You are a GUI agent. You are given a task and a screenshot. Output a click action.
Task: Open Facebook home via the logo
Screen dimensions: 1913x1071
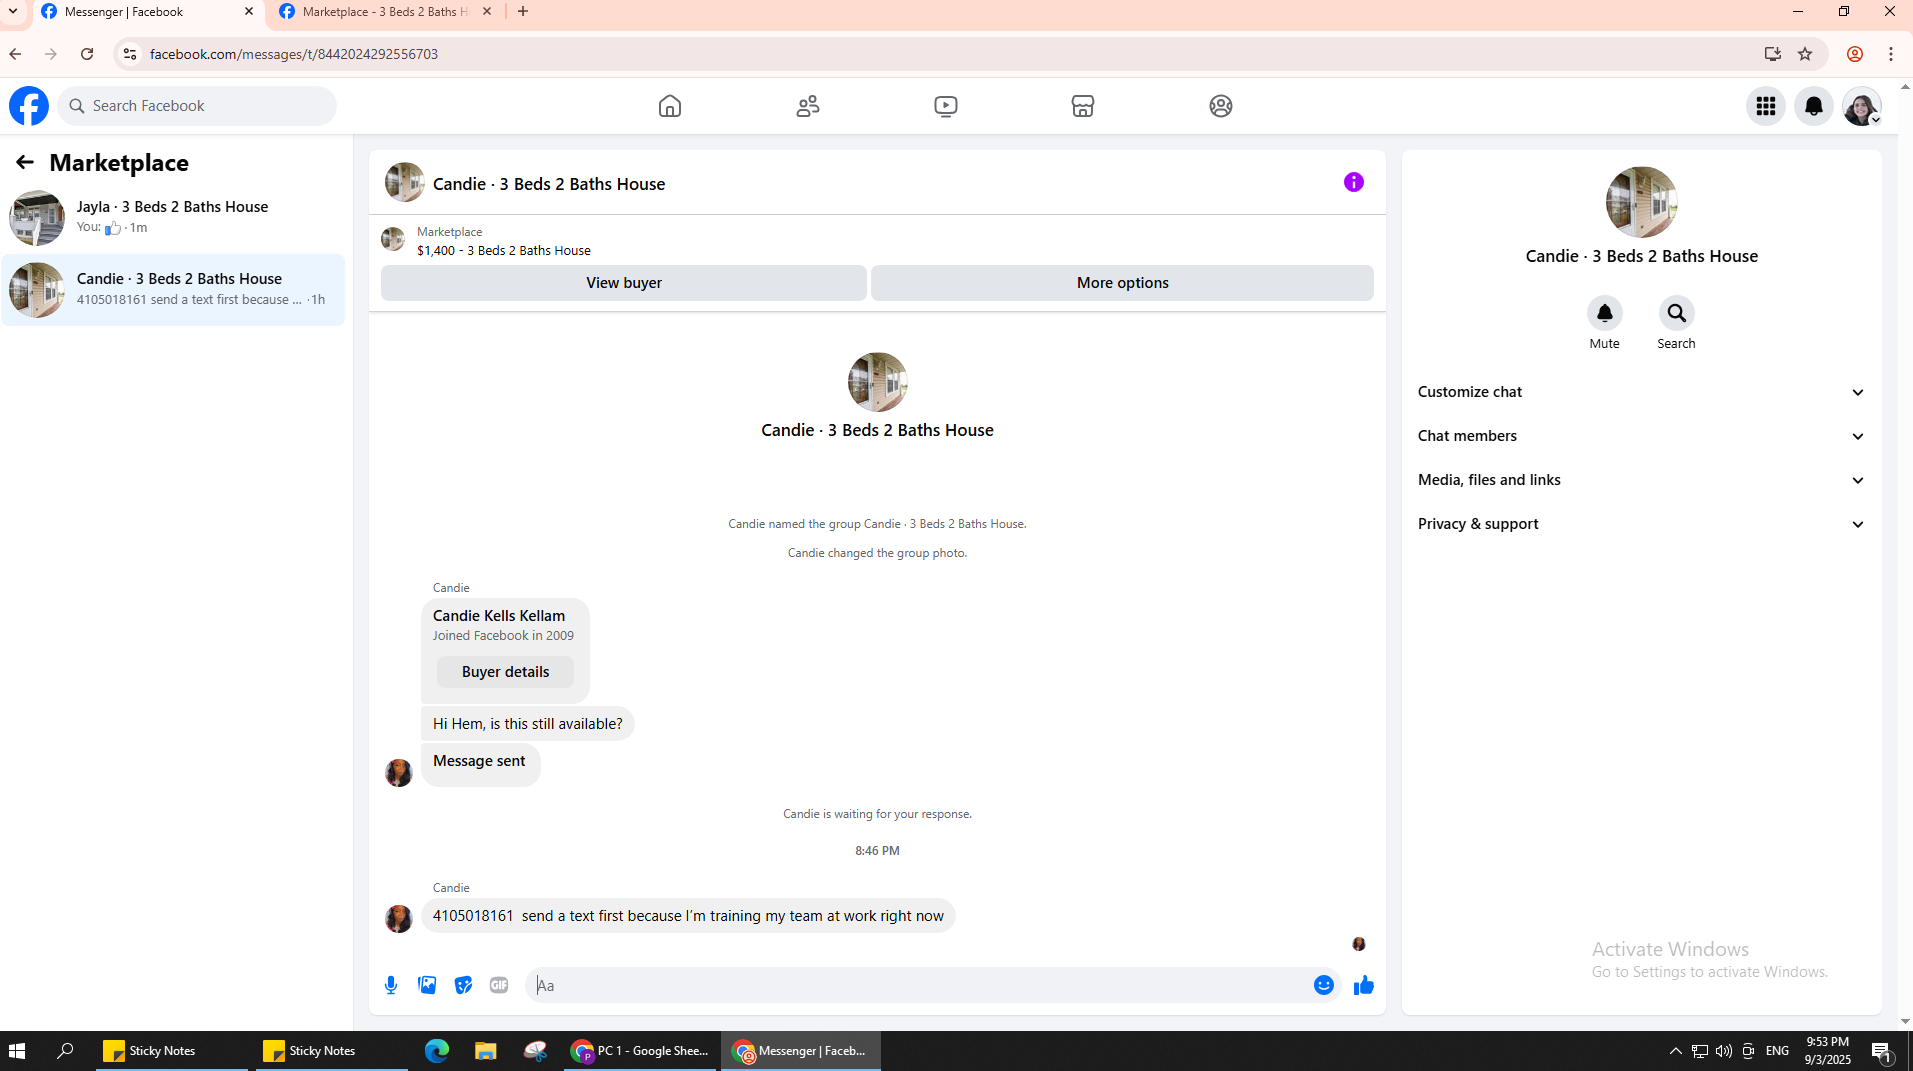(x=29, y=106)
